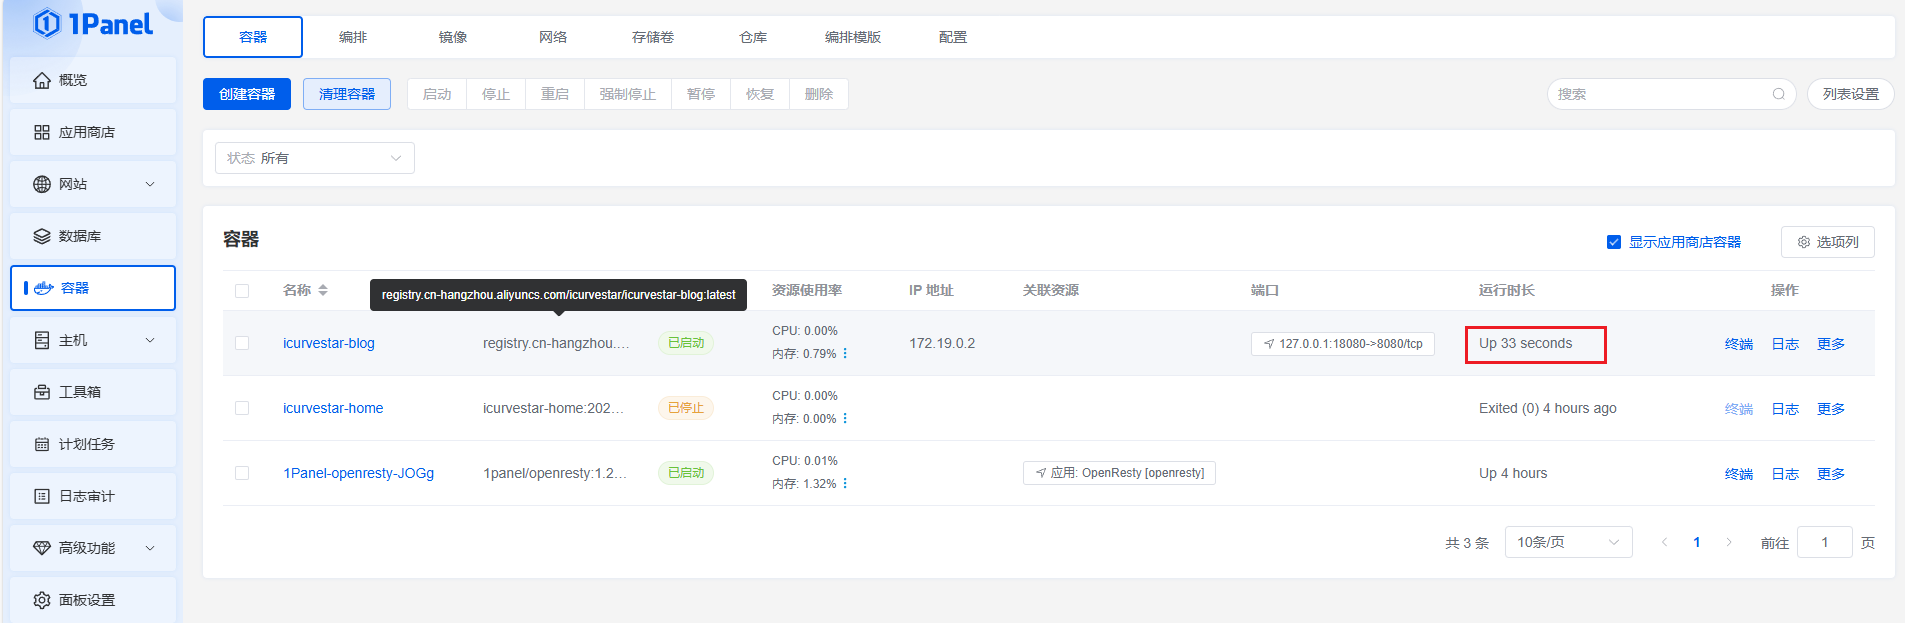Screen dimensions: 1905x623
Task: Click the 127.0.0.1:18080 port mapping tag
Action: pyautogui.click(x=1342, y=344)
